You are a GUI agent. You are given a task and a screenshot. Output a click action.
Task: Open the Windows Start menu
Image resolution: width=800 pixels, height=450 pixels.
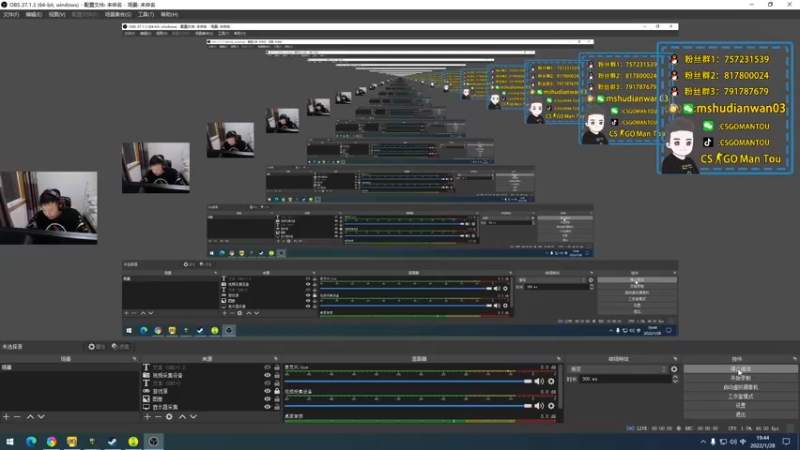point(10,441)
